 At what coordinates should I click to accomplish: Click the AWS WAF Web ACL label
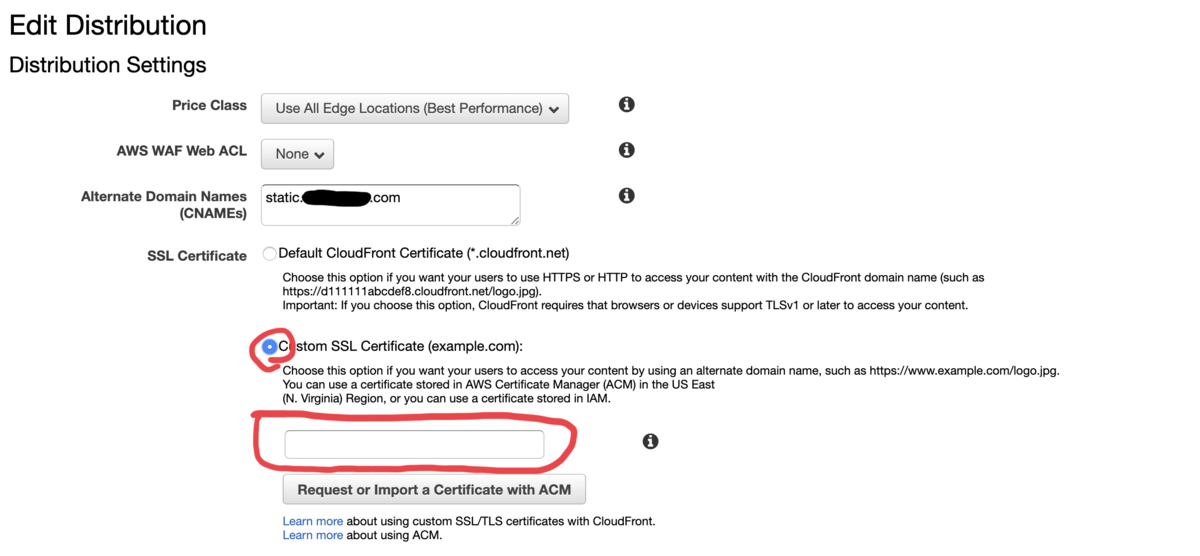pos(182,151)
